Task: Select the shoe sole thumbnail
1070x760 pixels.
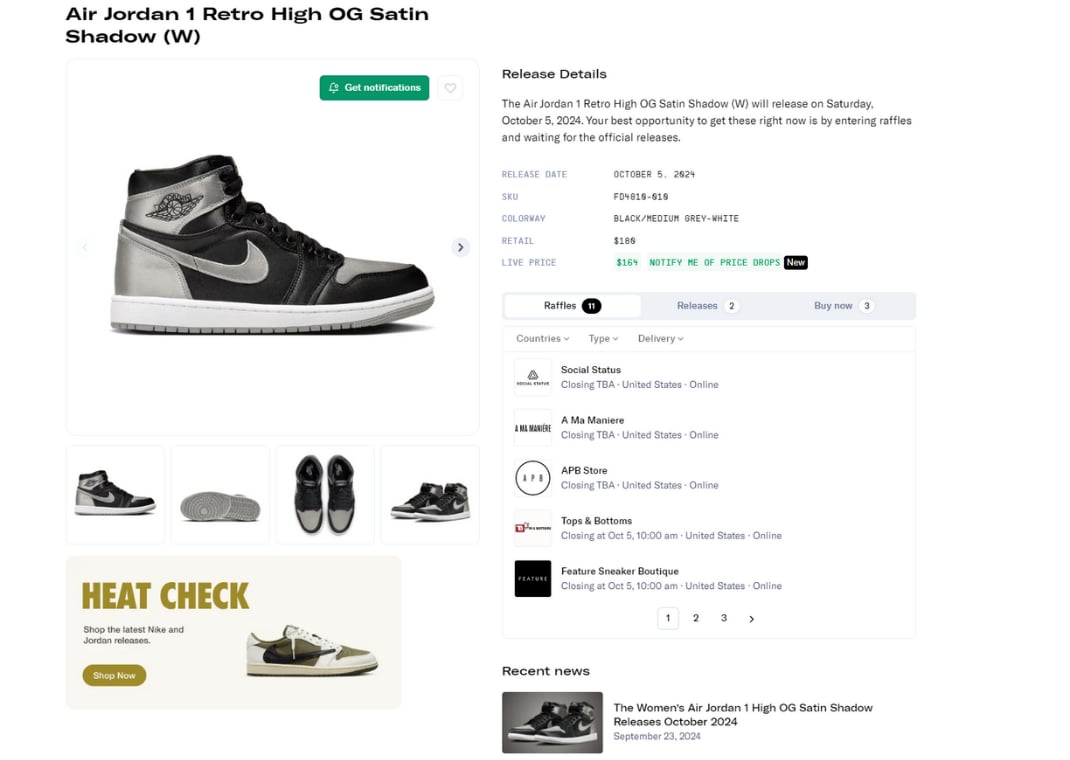Action: (220, 496)
